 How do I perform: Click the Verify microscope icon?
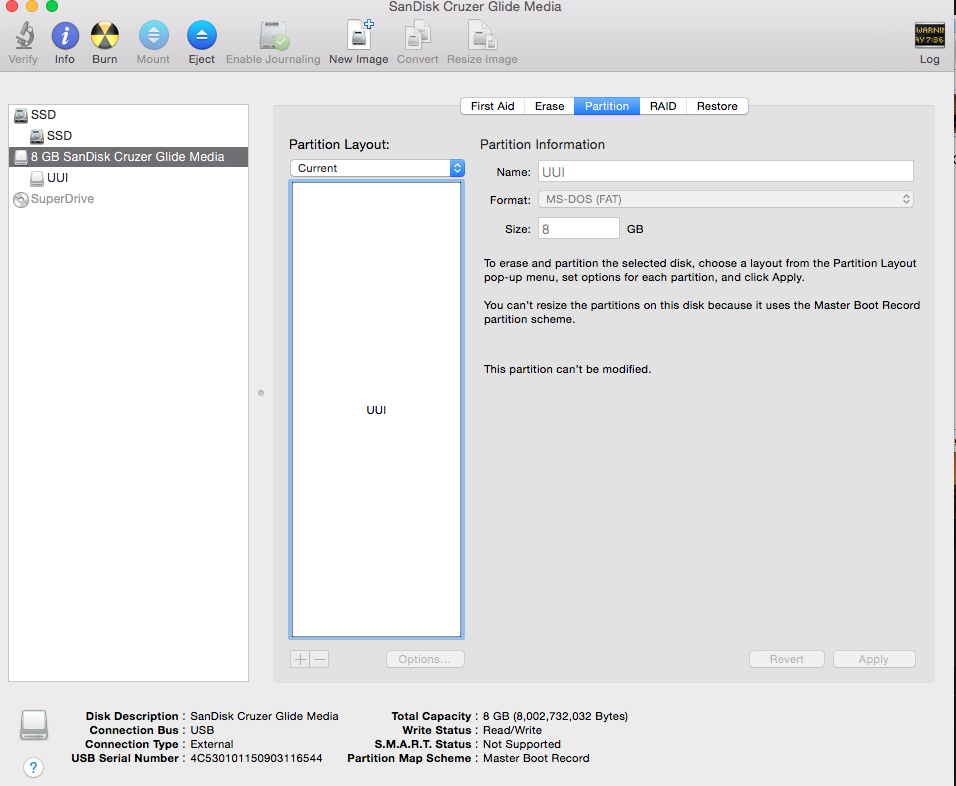pos(24,35)
